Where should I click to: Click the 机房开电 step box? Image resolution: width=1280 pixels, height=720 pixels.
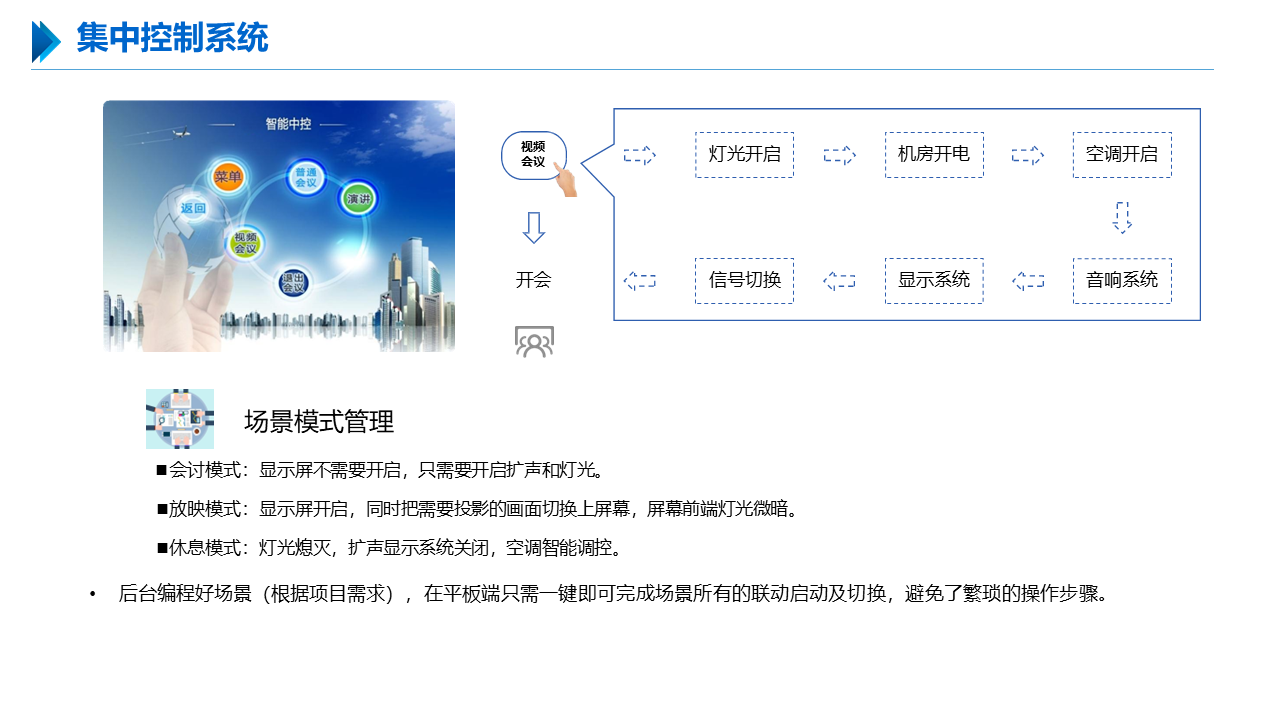click(934, 155)
